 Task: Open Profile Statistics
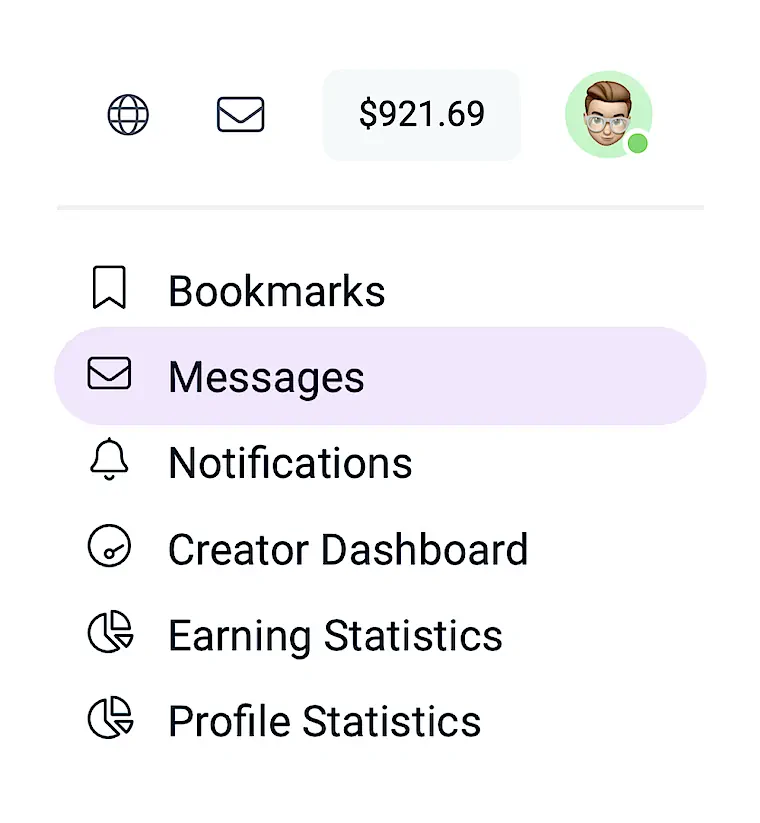(324, 721)
